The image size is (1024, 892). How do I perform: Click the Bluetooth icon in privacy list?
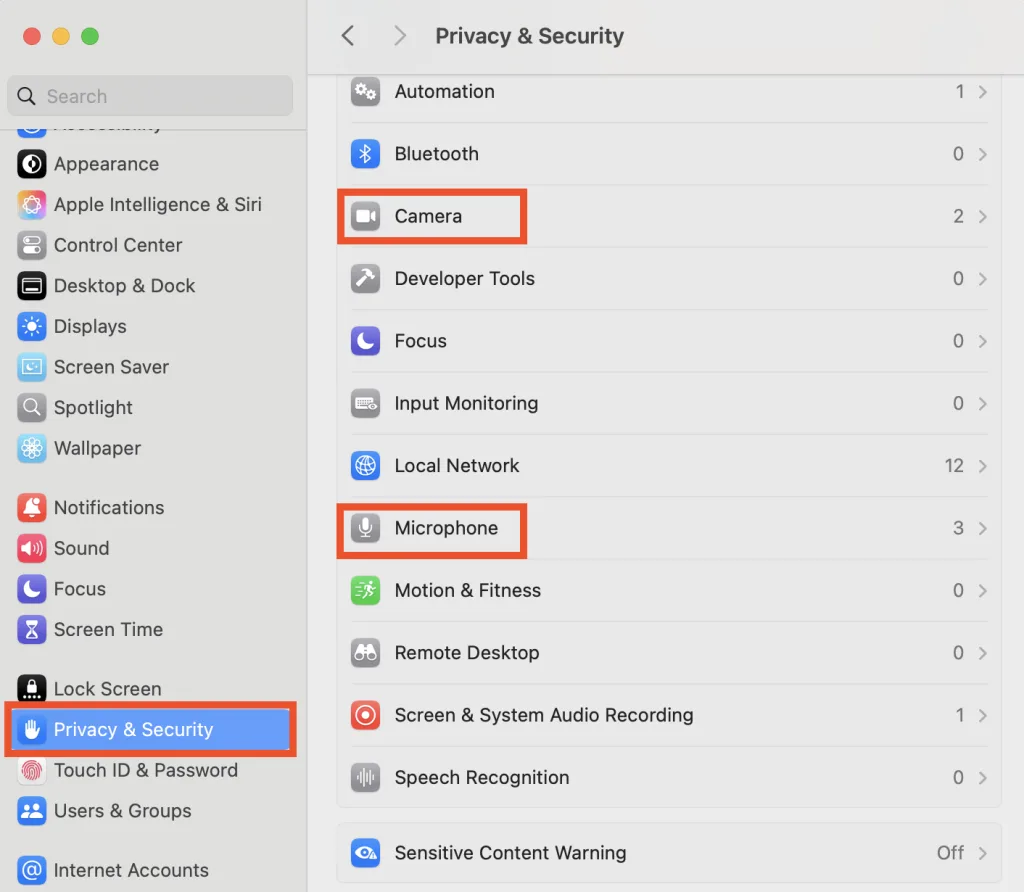[x=365, y=154]
